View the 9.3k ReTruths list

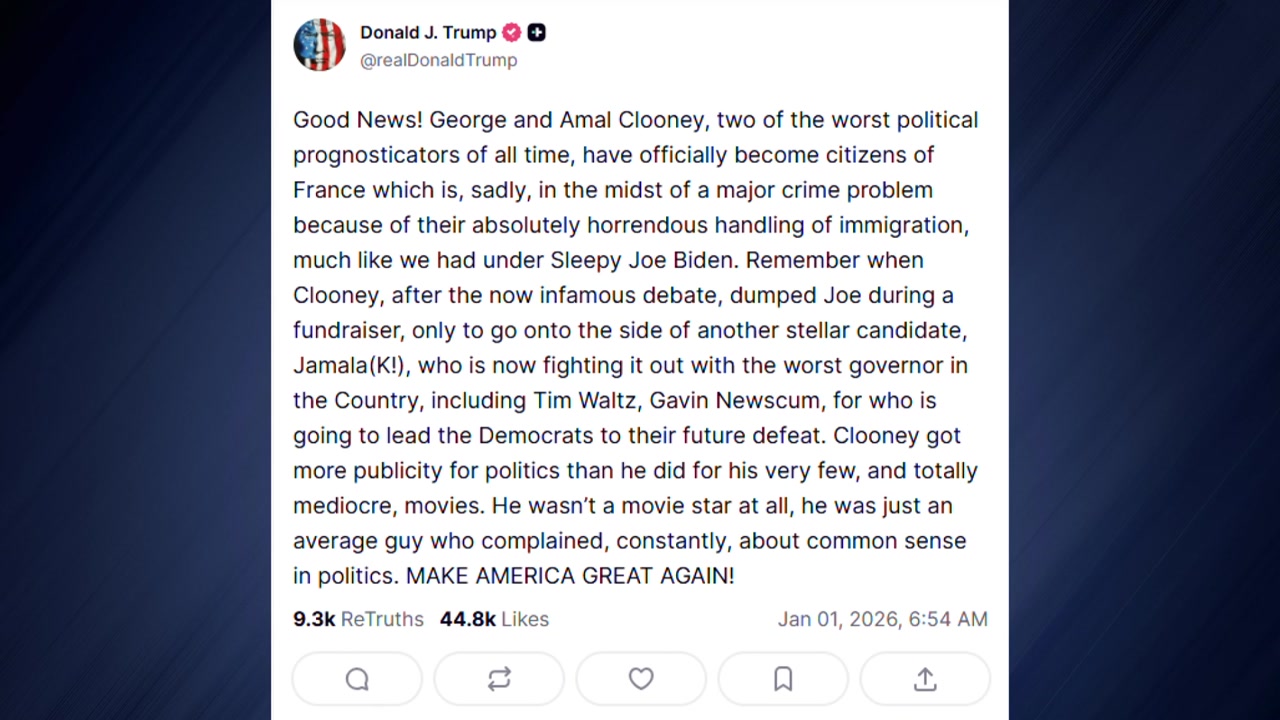click(358, 619)
